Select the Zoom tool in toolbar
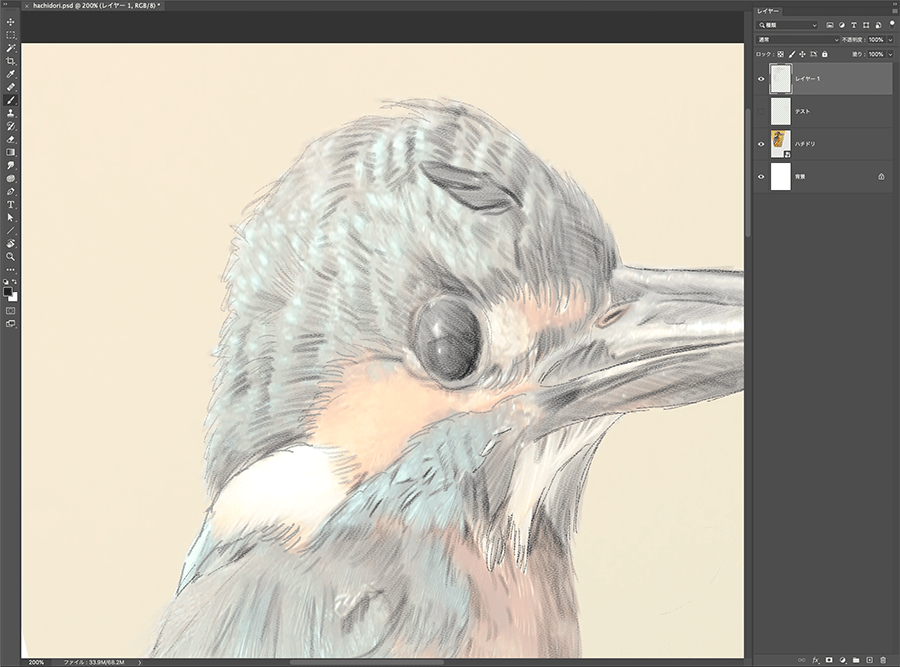The height and width of the screenshot is (667, 900). (11, 256)
